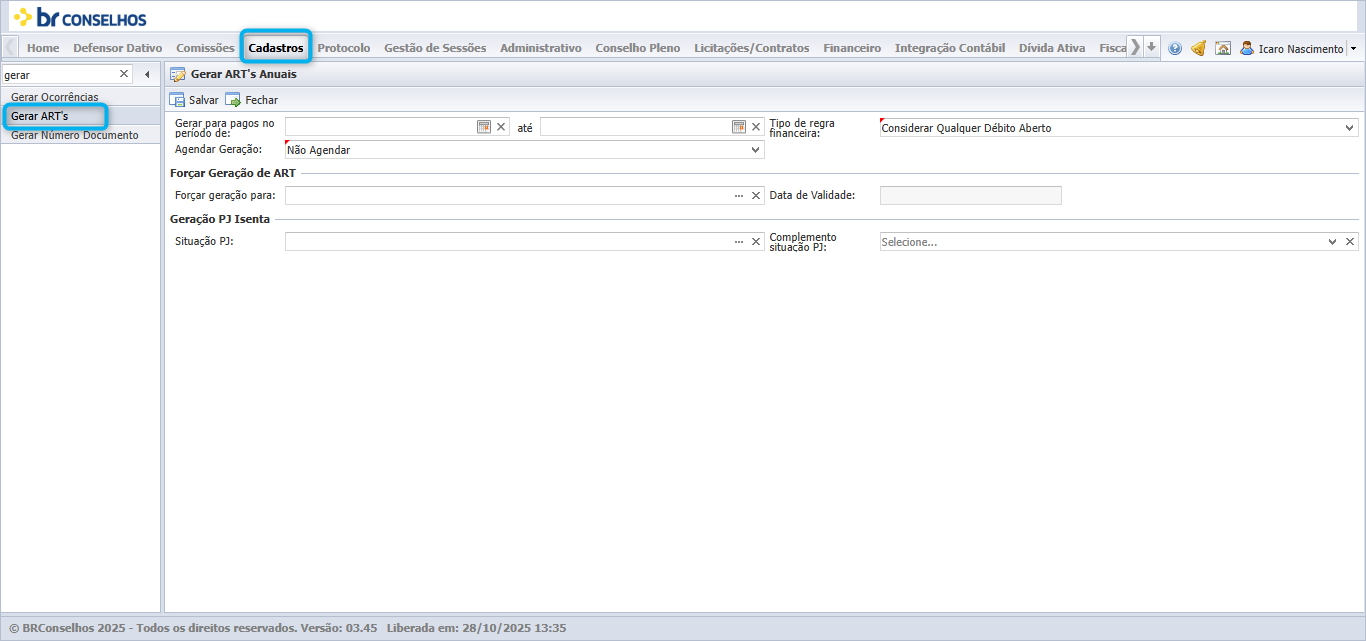The height and width of the screenshot is (641, 1366).
Task: Open lookup for Situação PJ
Action: pyautogui.click(x=739, y=242)
